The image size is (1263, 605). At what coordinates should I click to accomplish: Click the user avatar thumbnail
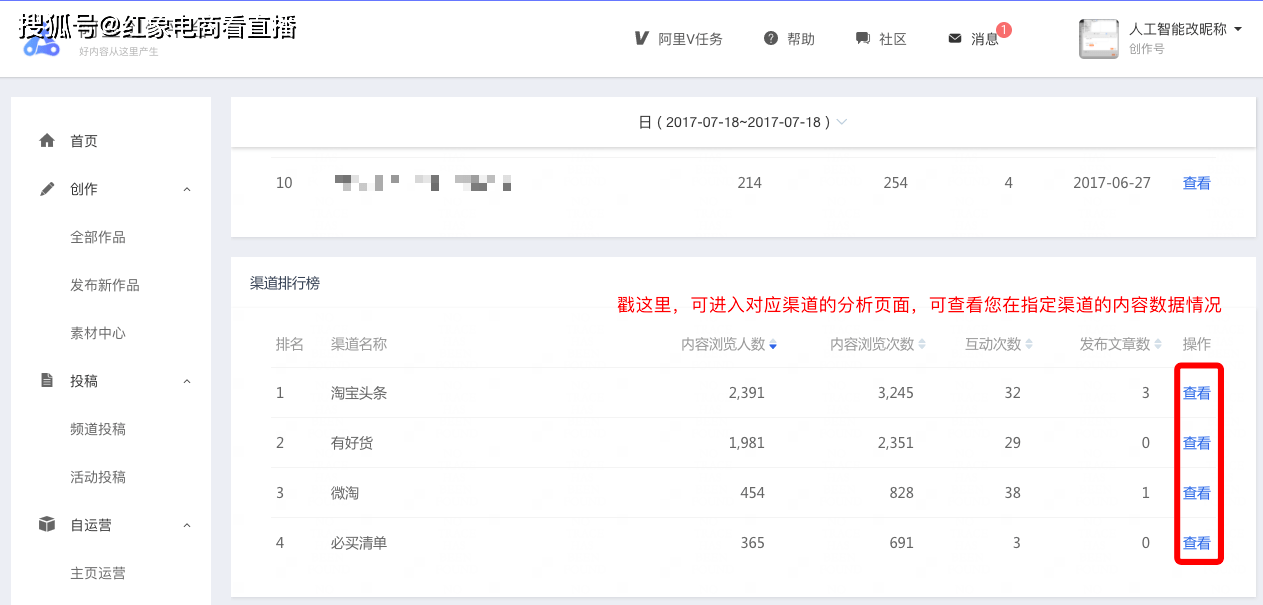1098,39
